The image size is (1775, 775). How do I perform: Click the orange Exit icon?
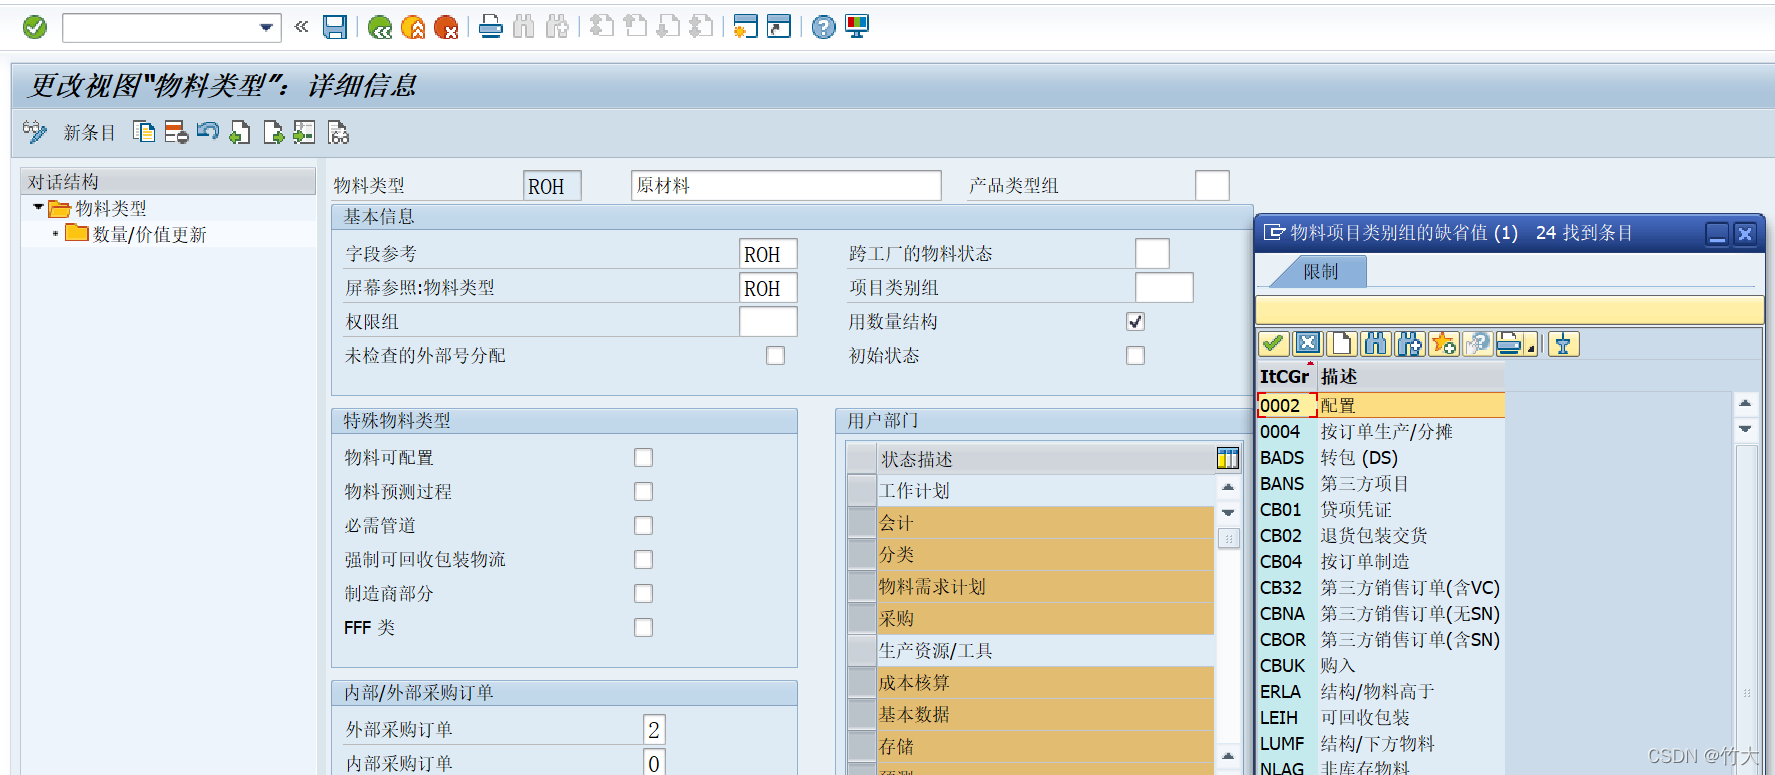tap(413, 27)
